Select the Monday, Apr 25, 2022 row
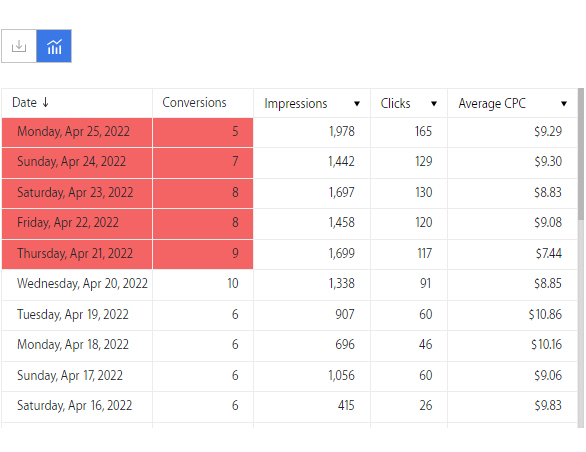The image size is (586, 452). 289,132
